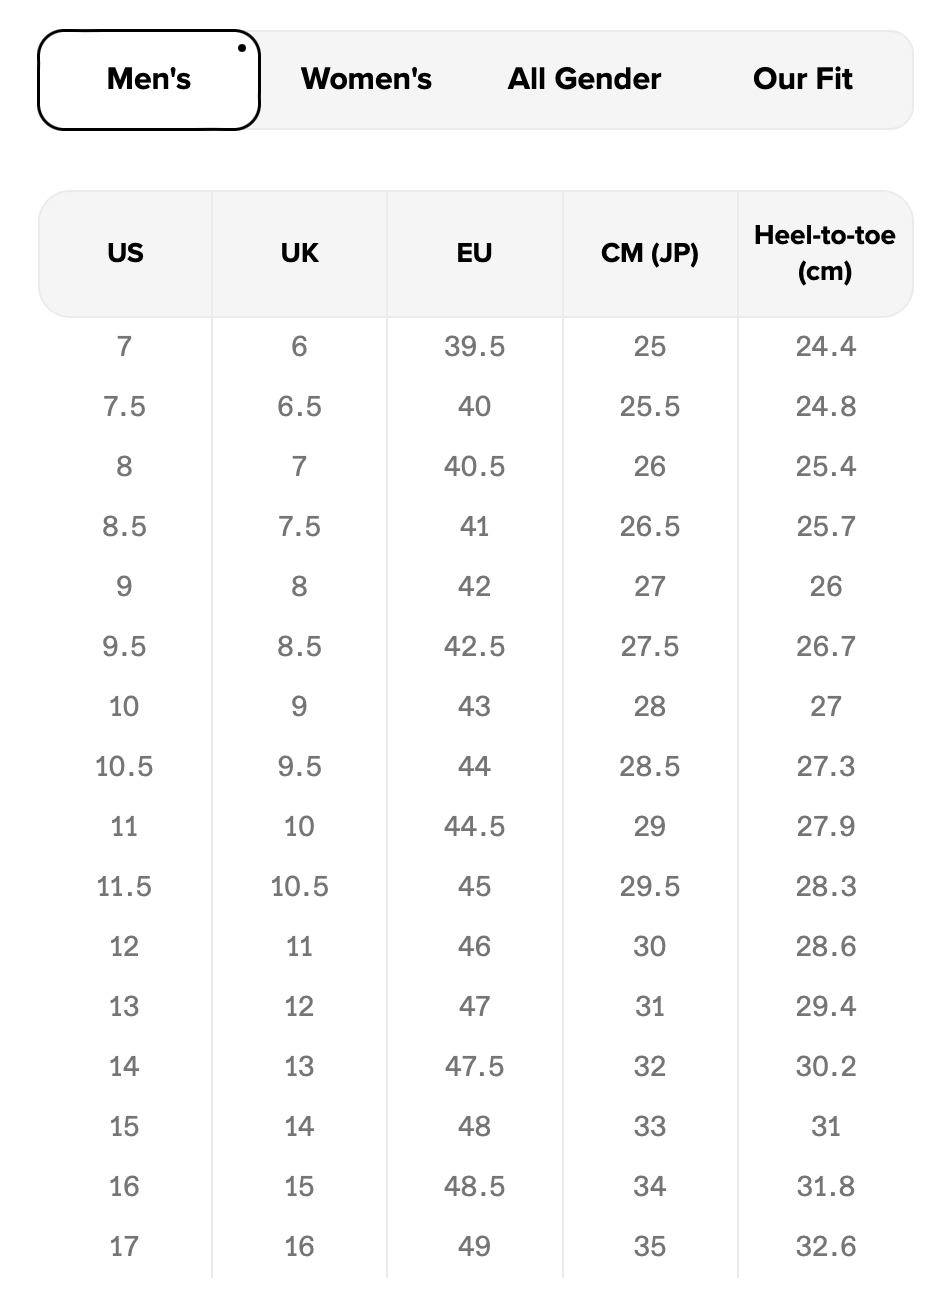
Task: Click the EU column header
Action: tap(474, 253)
